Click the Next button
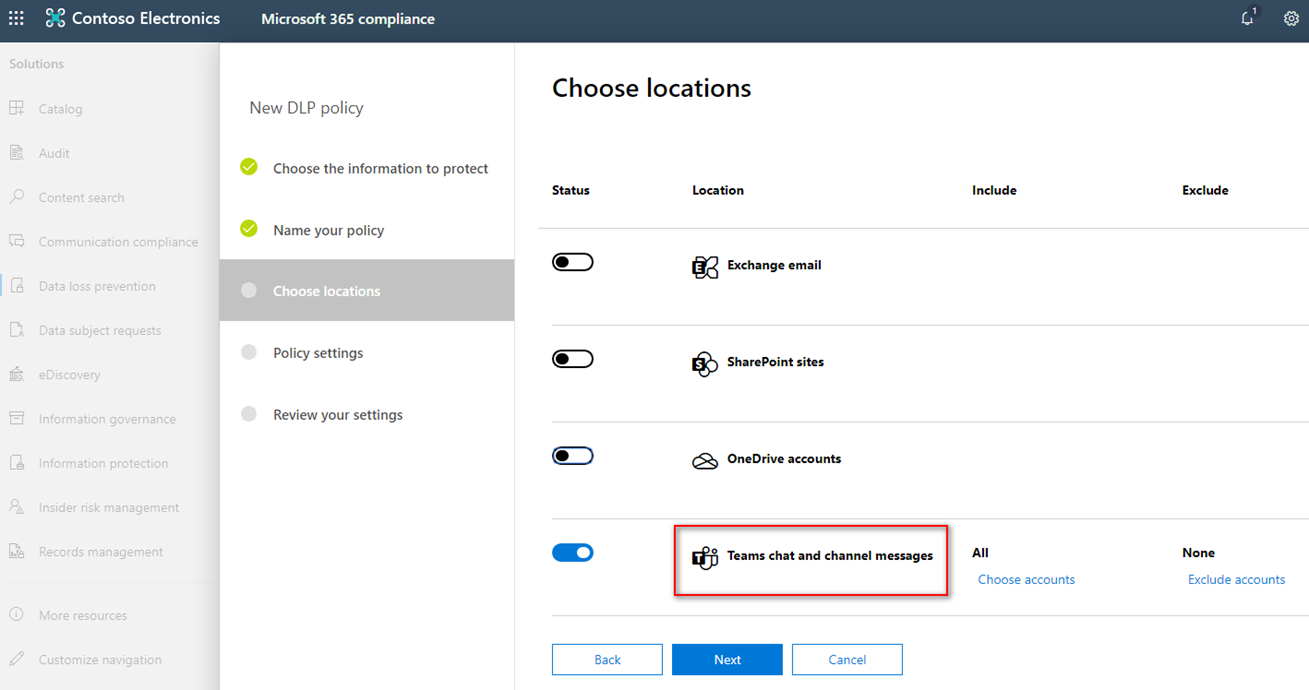The height and width of the screenshot is (690, 1309). point(727,659)
